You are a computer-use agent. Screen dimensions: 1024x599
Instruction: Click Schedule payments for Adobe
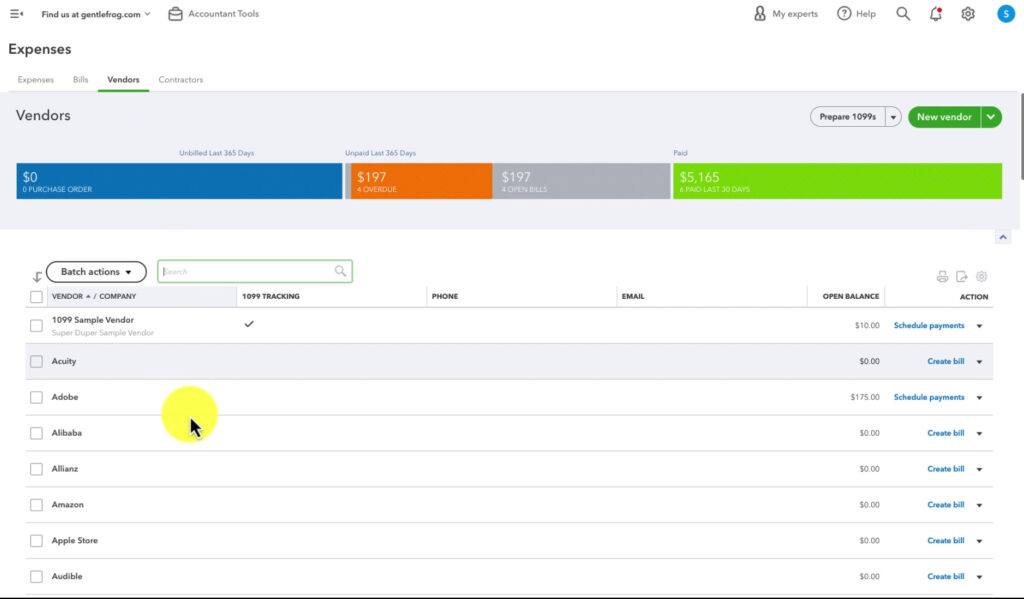pyautogui.click(x=930, y=397)
